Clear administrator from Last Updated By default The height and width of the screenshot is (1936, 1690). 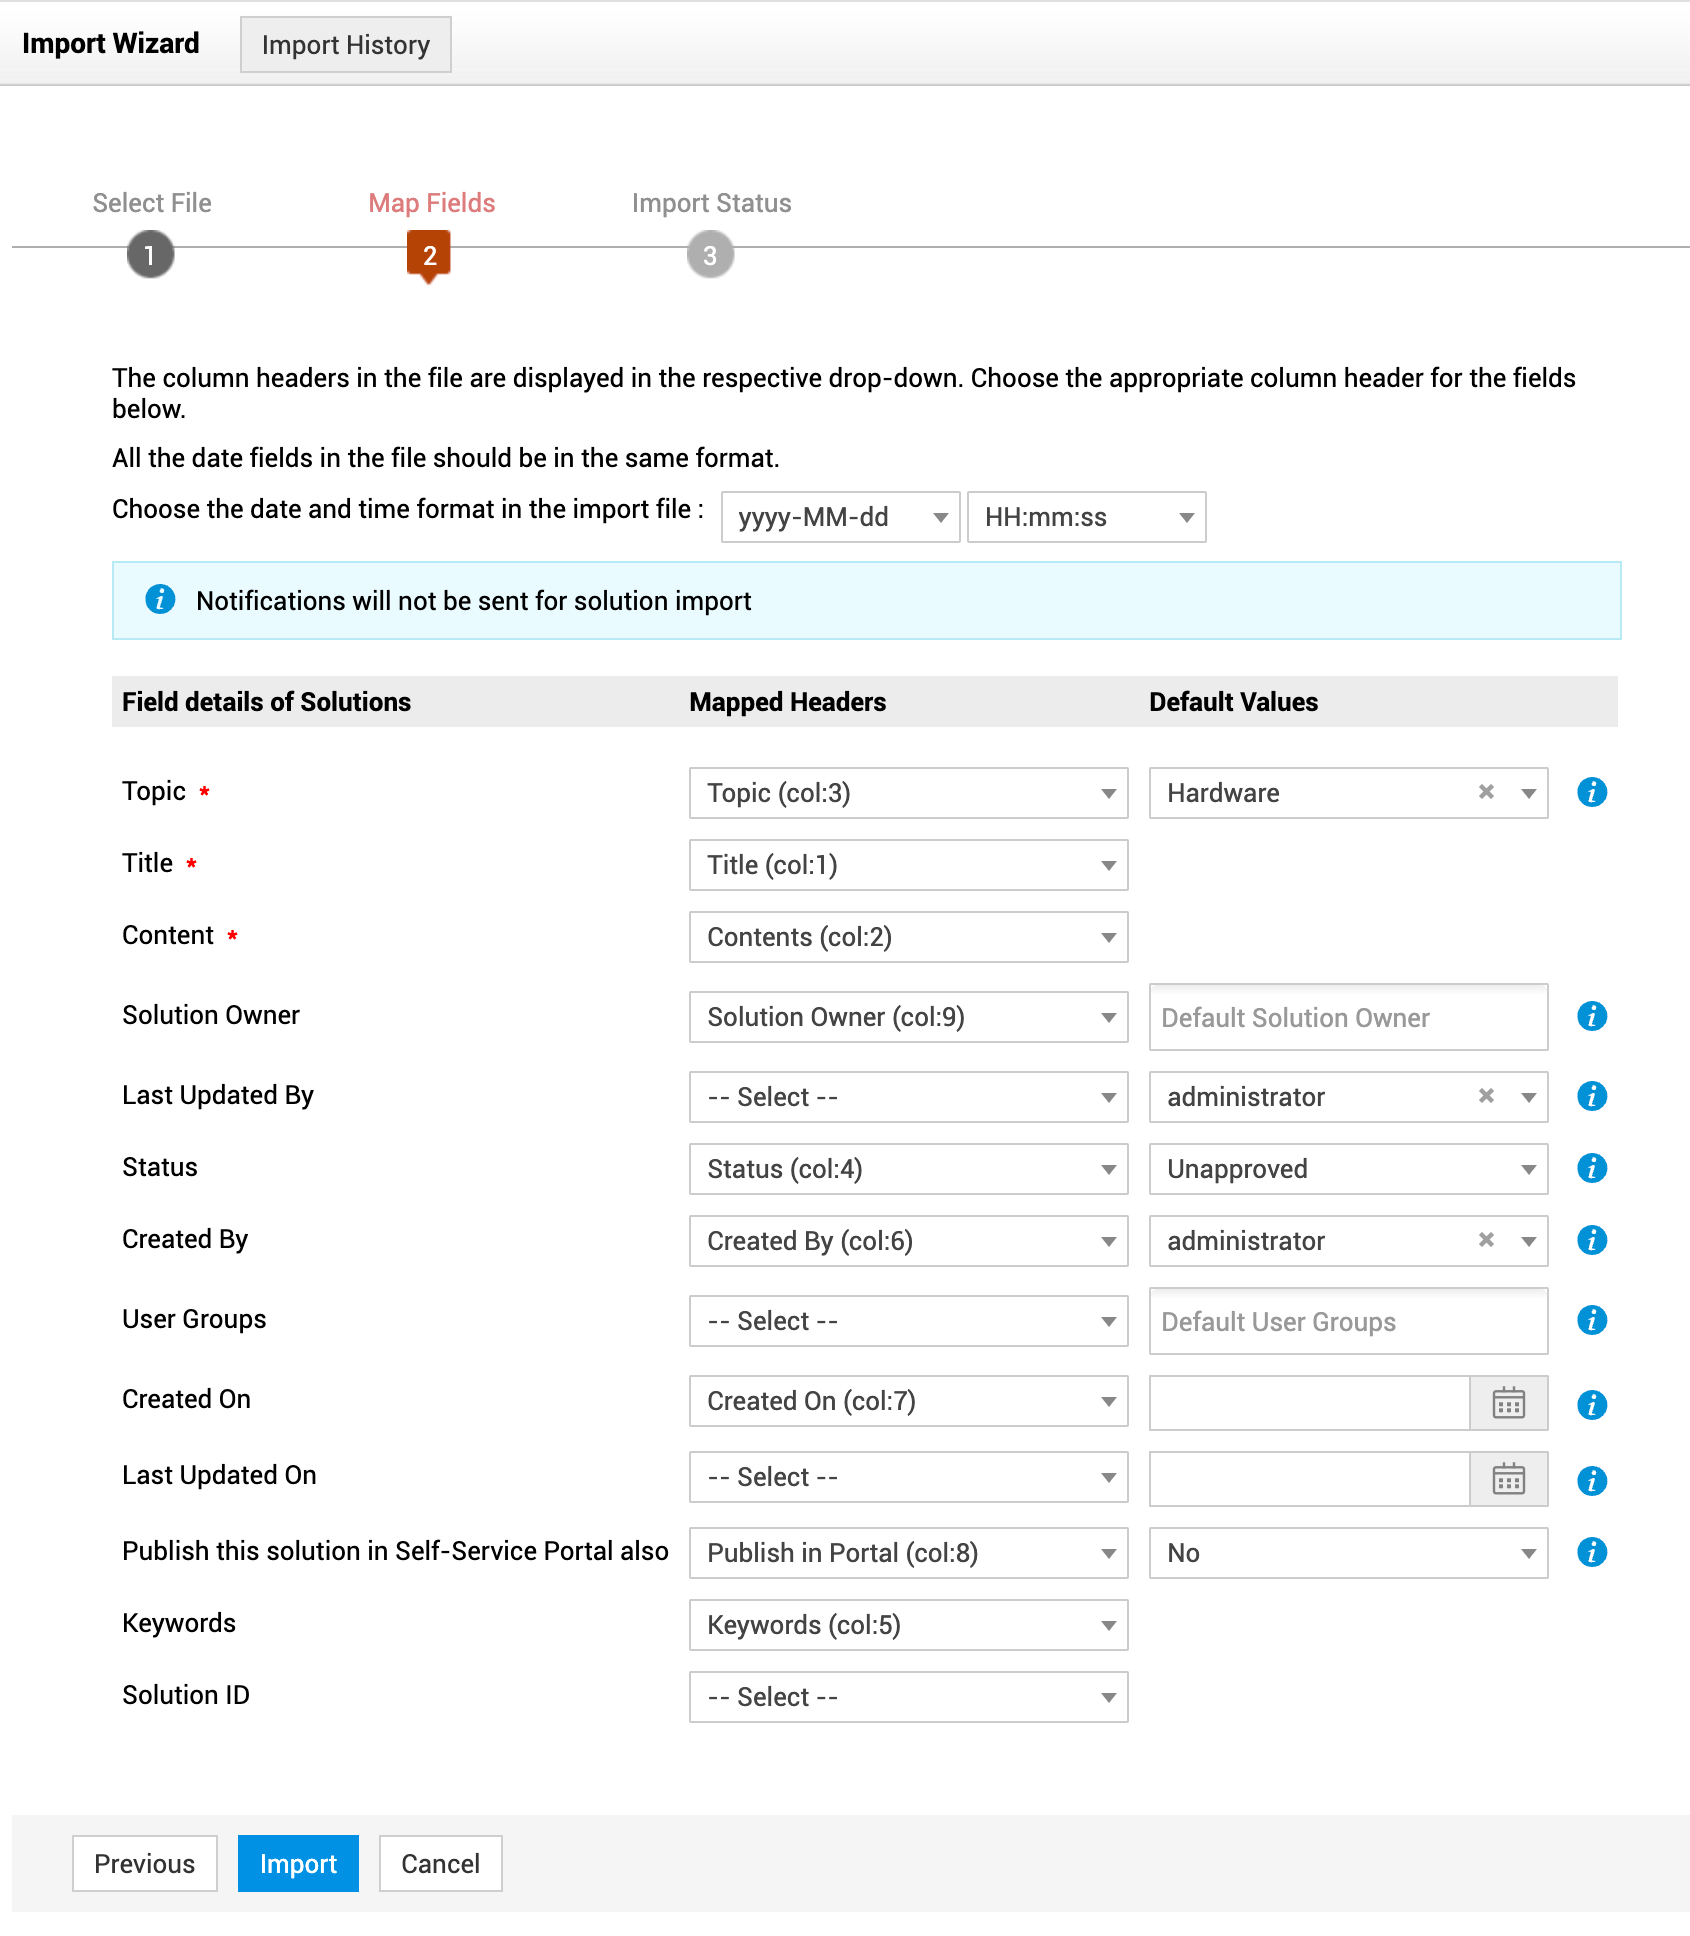[1486, 1096]
